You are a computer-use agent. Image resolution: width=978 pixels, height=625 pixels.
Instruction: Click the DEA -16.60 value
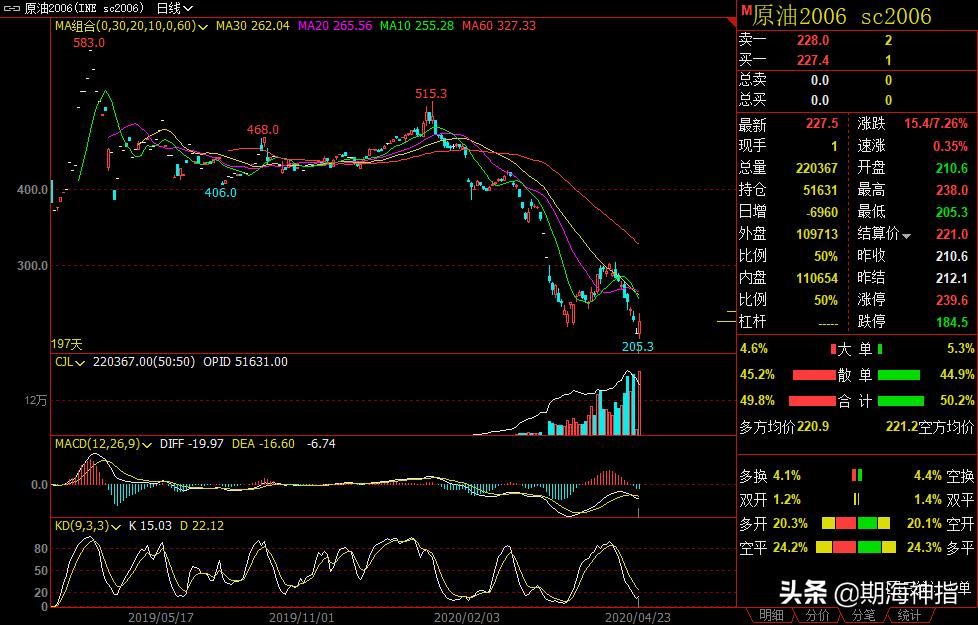click(x=263, y=444)
